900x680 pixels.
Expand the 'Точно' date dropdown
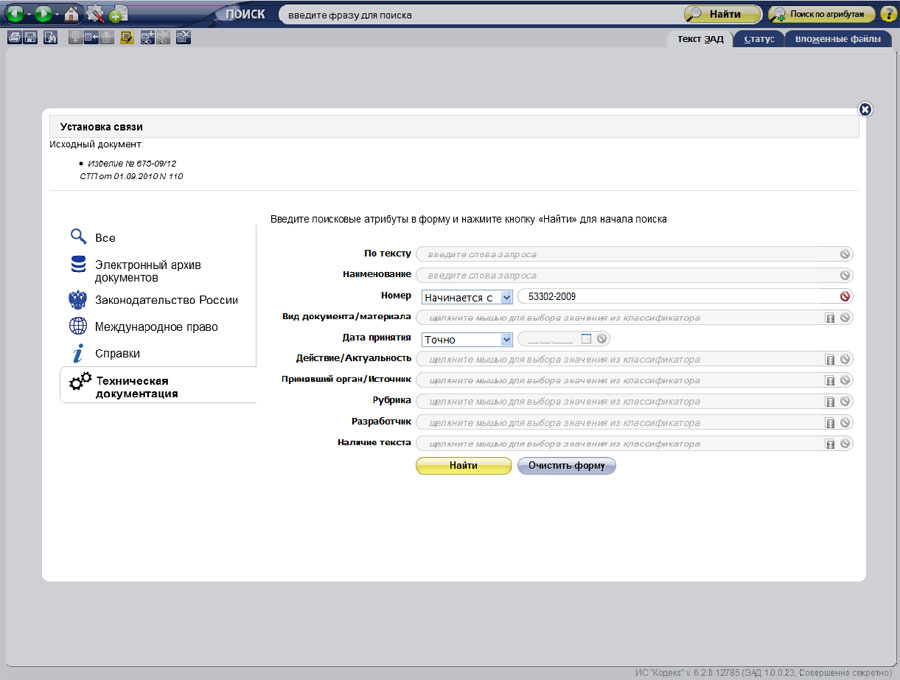[x=506, y=340]
